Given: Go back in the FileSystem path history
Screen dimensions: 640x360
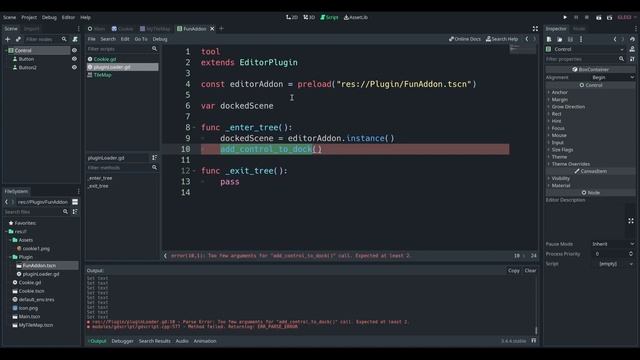Looking at the screenshot, I should click(x=7, y=202).
